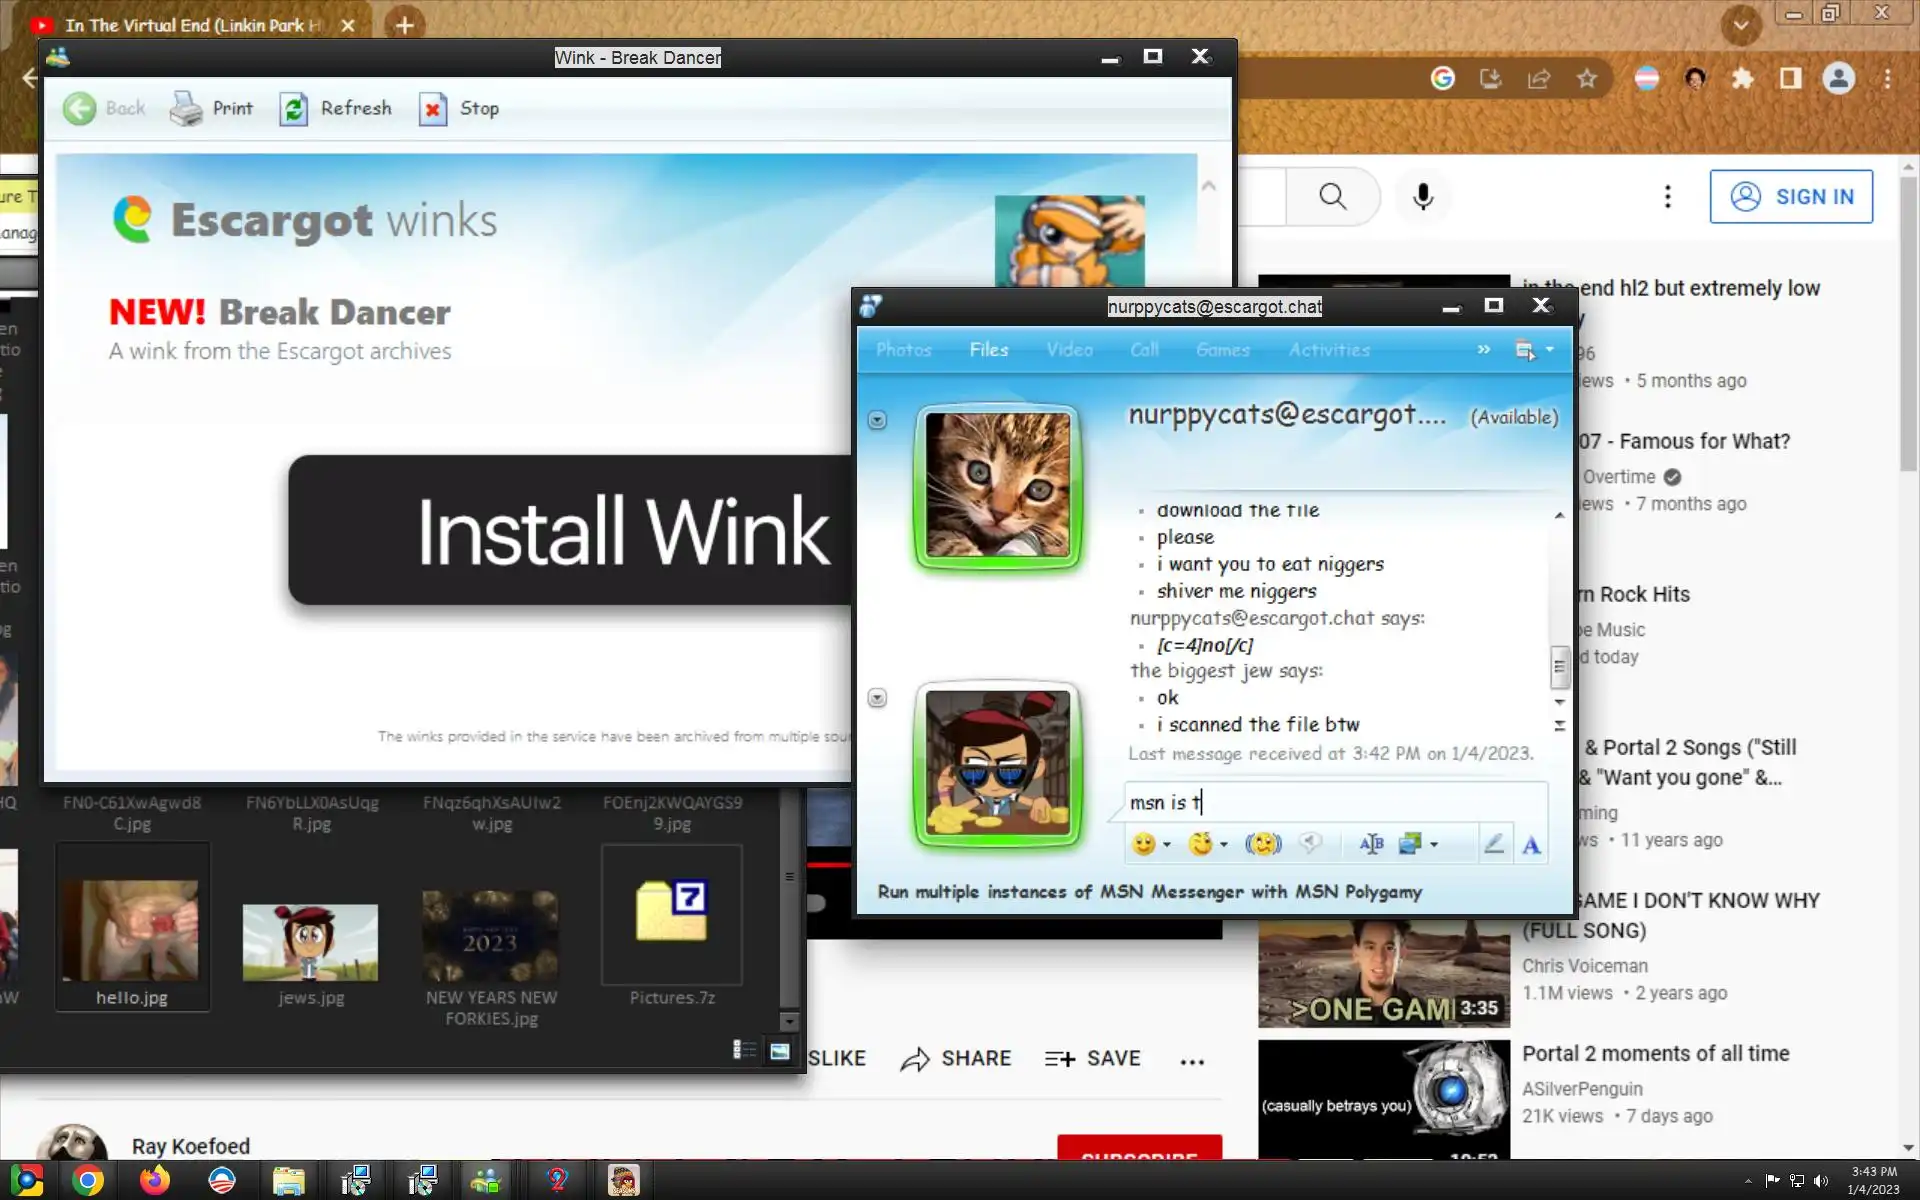The width and height of the screenshot is (1920, 1200).
Task: Click the winking face winks icon
Action: 1200,844
